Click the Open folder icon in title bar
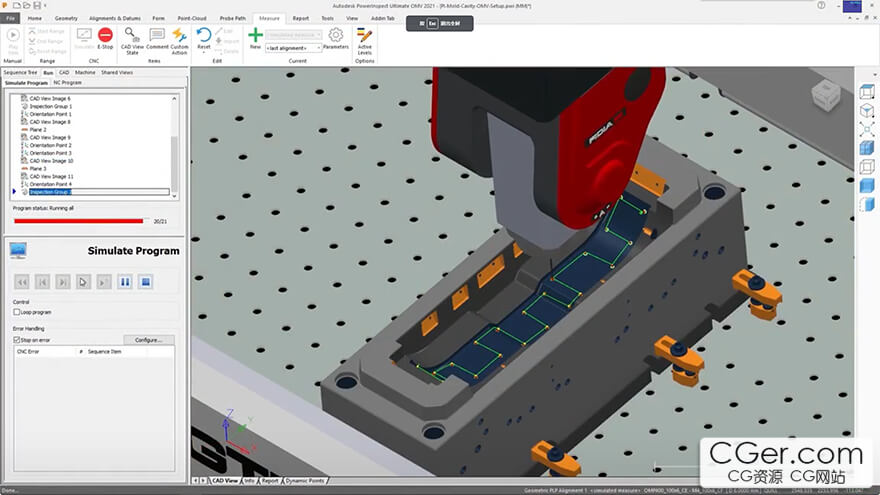880x495 pixels. (x=27, y=6)
